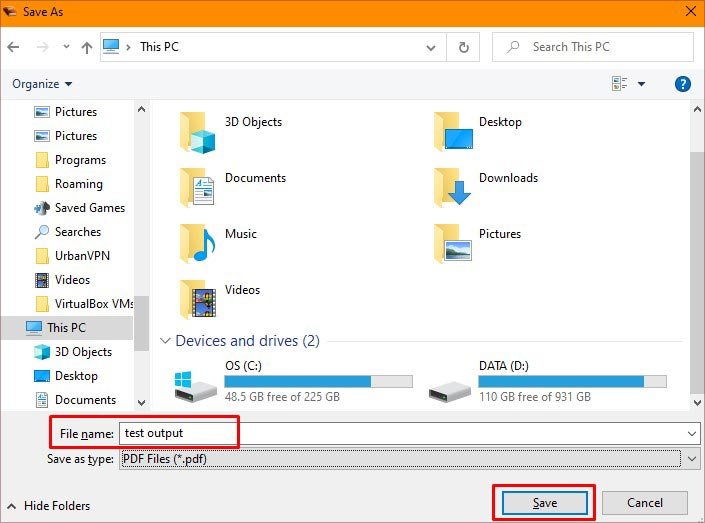Select Programs folder in sidebar
This screenshot has width=705, height=523.
(70, 160)
